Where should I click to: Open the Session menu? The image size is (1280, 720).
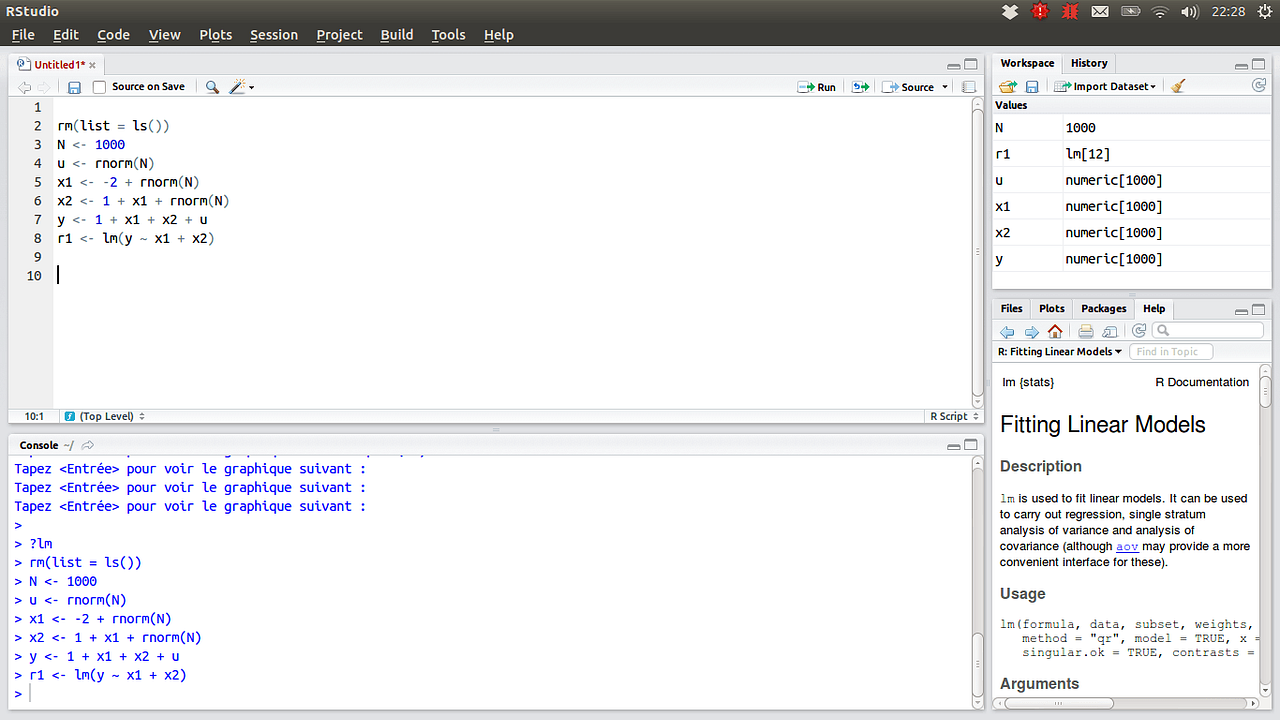[x=273, y=34]
